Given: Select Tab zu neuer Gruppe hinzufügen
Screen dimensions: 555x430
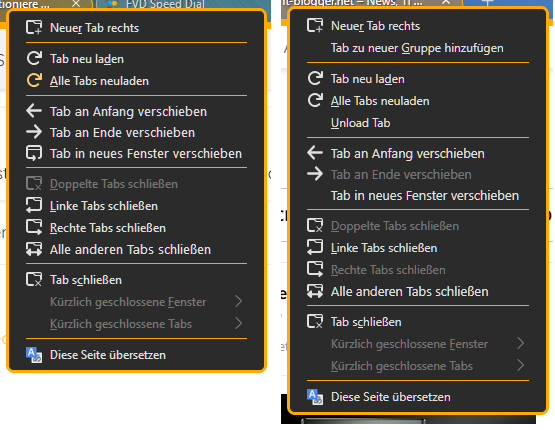Looking at the screenshot, I should coord(418,48).
